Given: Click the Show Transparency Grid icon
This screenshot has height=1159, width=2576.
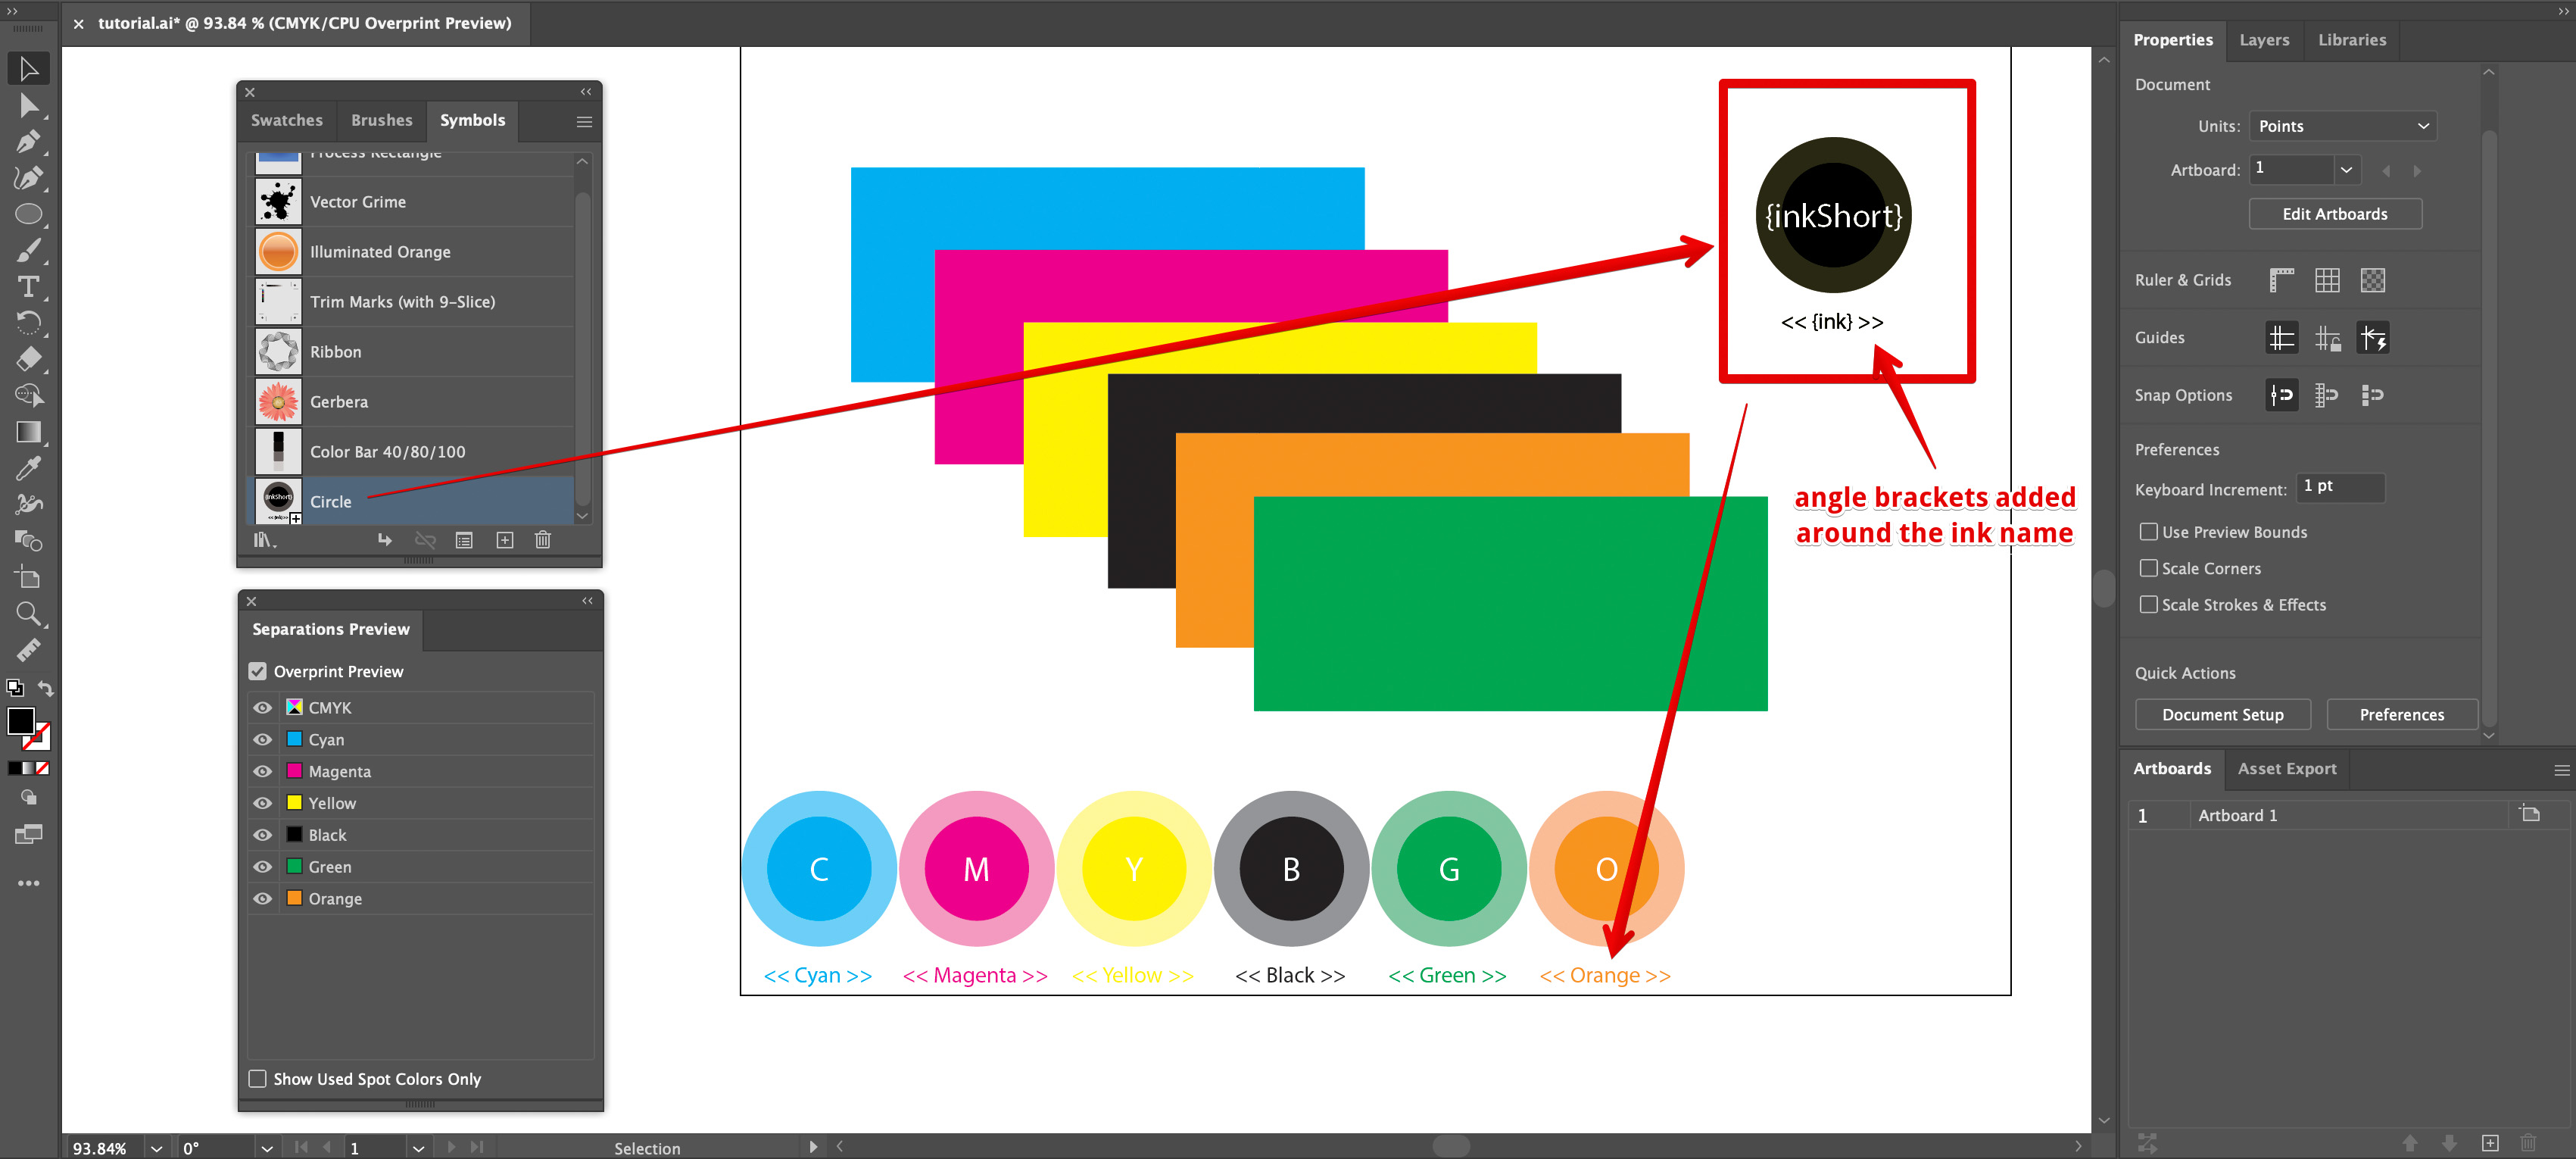Looking at the screenshot, I should (2374, 280).
